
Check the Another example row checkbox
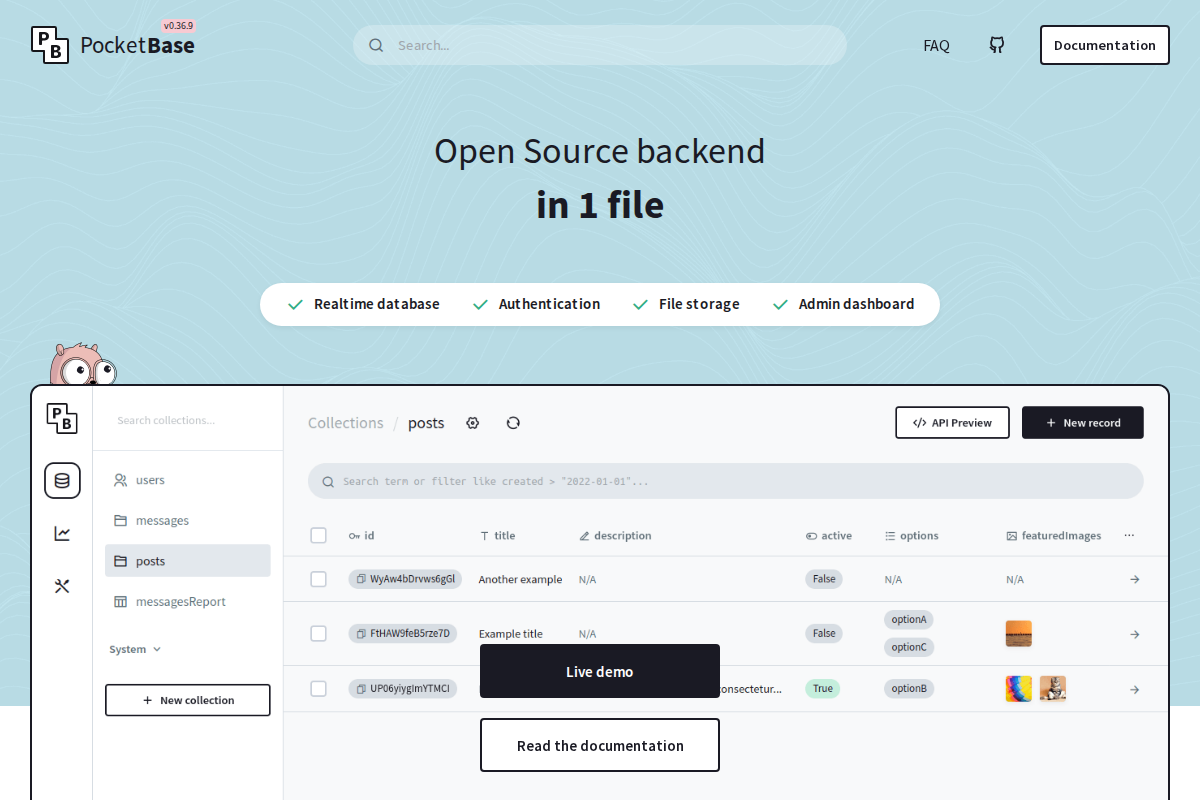318,579
